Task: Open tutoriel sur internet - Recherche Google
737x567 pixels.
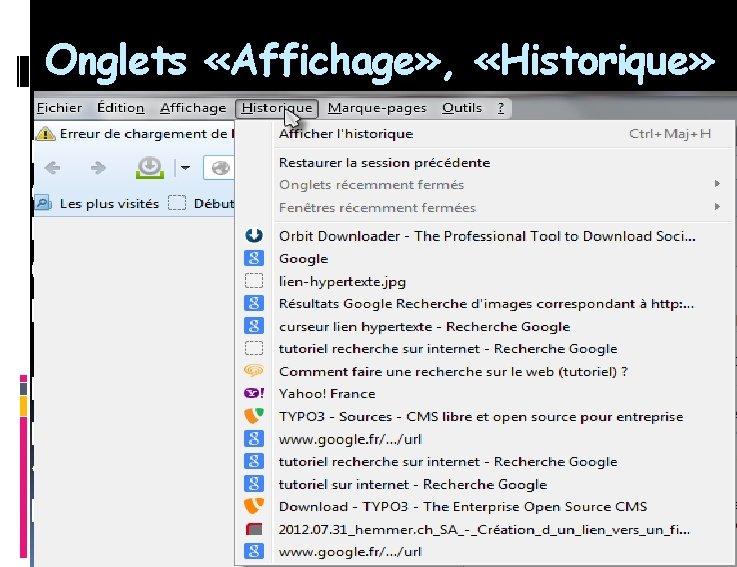Action: (484, 484)
